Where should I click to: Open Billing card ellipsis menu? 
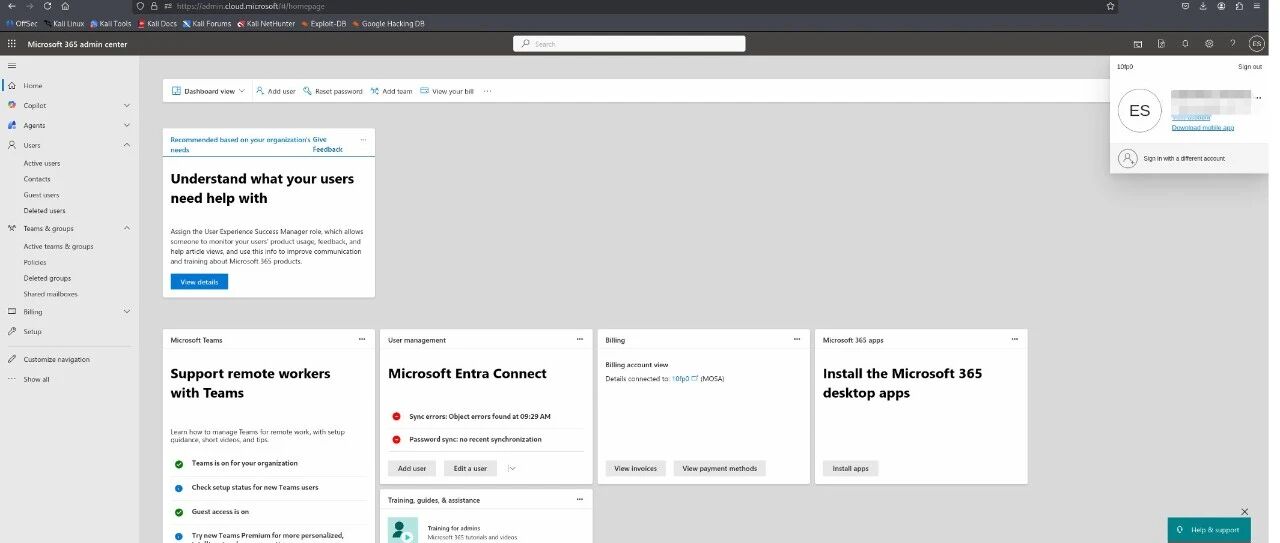click(798, 340)
